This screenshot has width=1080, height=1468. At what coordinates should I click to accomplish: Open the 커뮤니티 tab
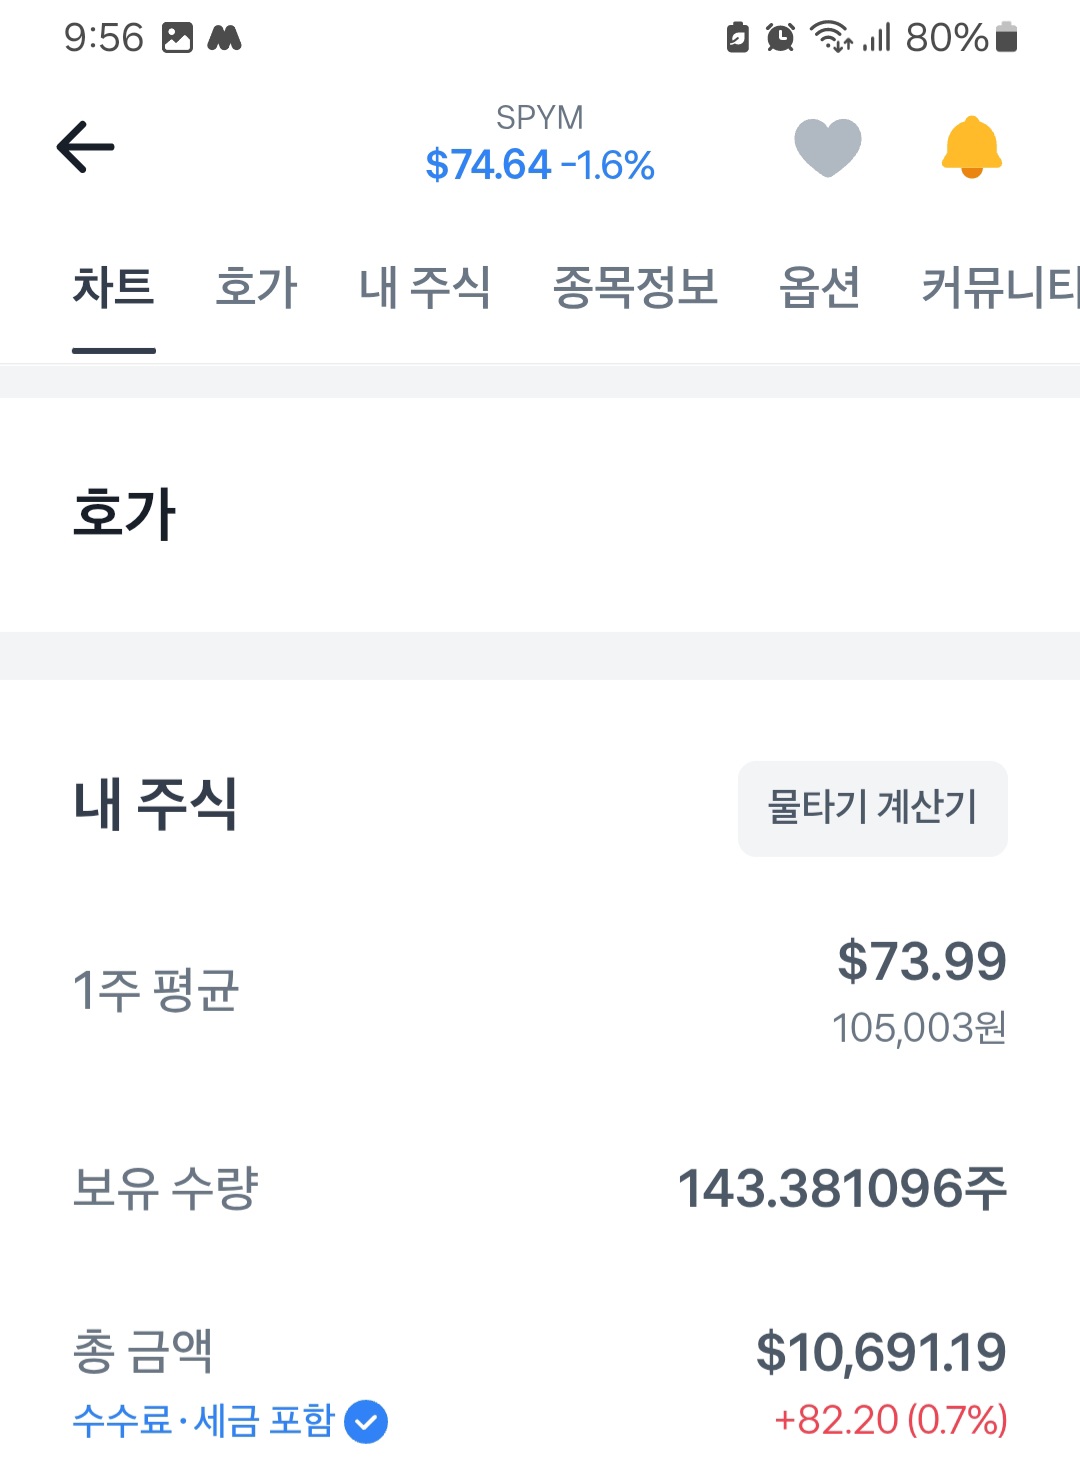click(x=1000, y=288)
